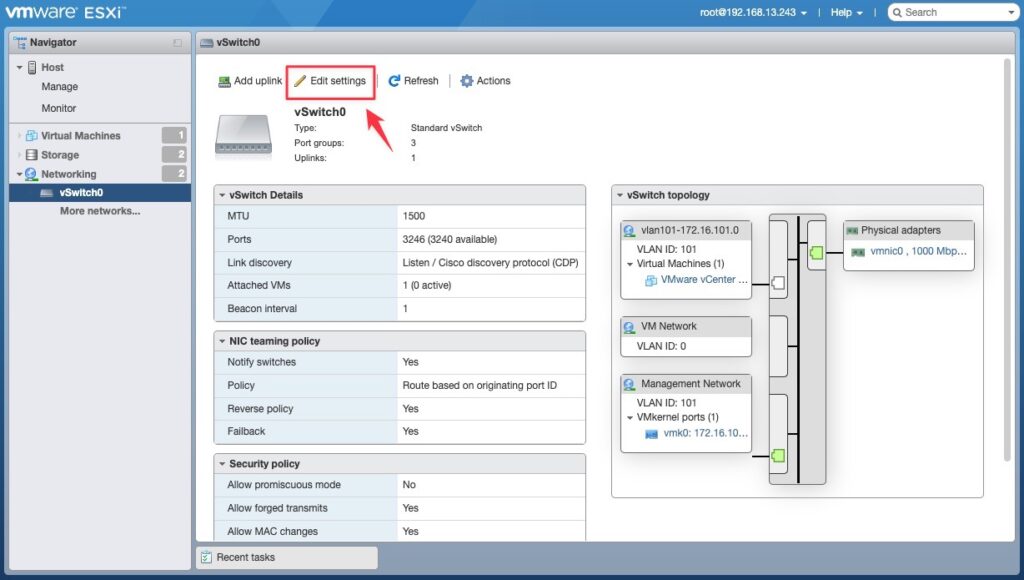Click the Navigator panel icon

pyautogui.click(x=20, y=42)
